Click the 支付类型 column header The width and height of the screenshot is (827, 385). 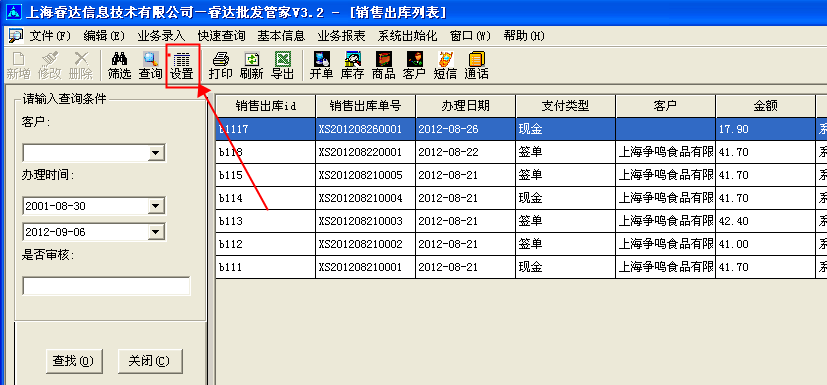pyautogui.click(x=565, y=106)
